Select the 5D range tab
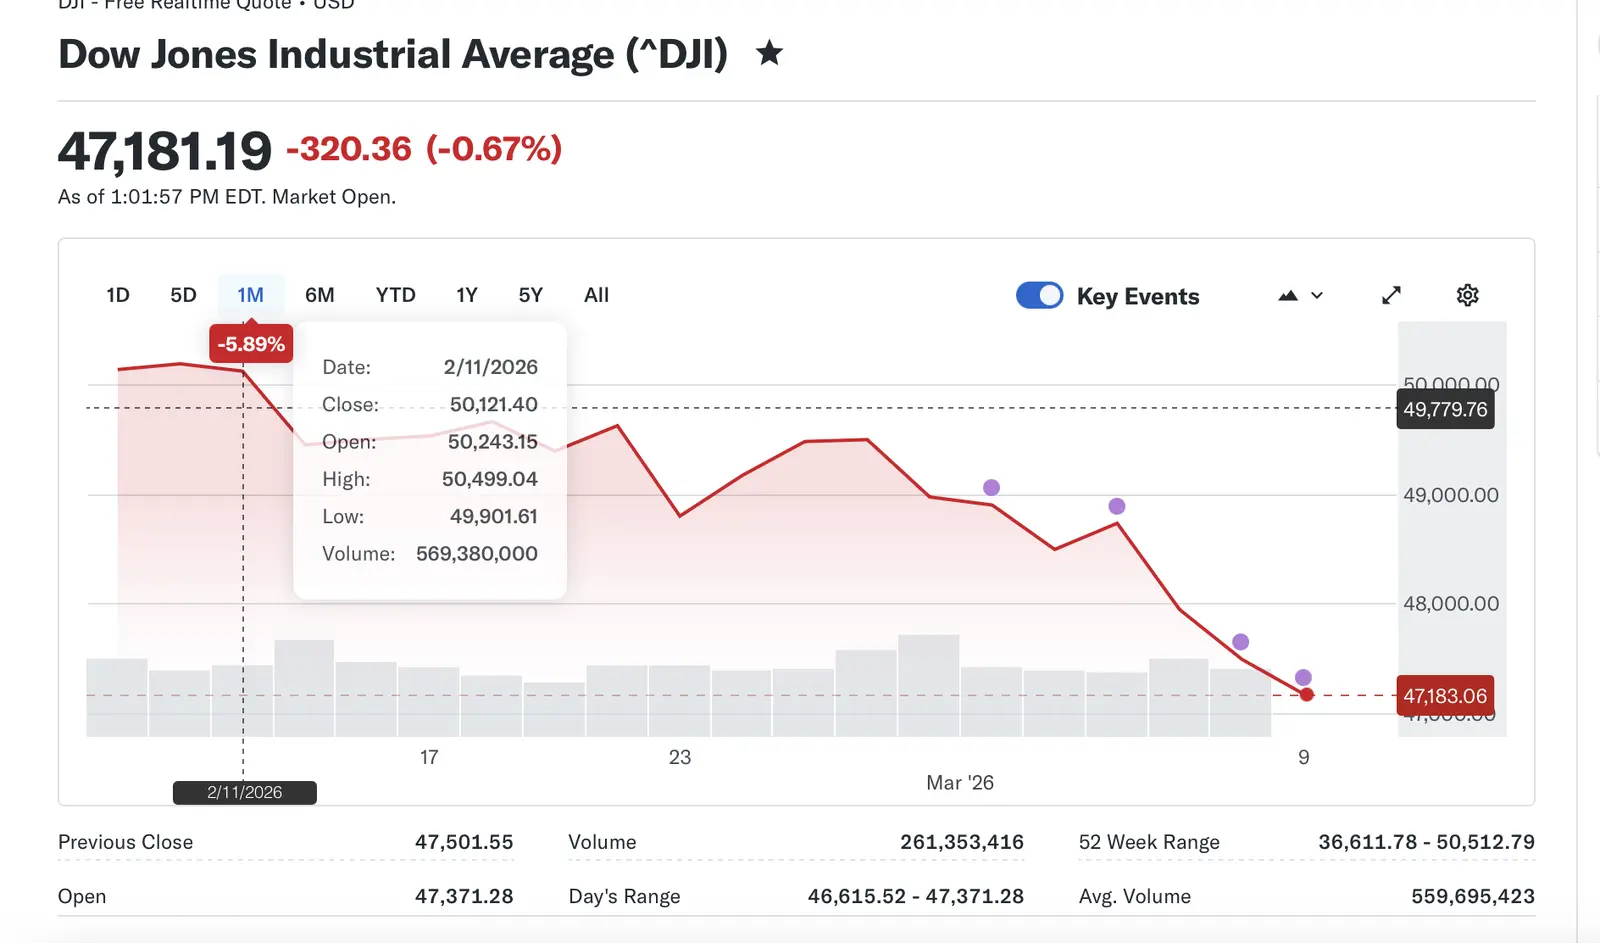This screenshot has height=943, width=1600. tap(183, 295)
